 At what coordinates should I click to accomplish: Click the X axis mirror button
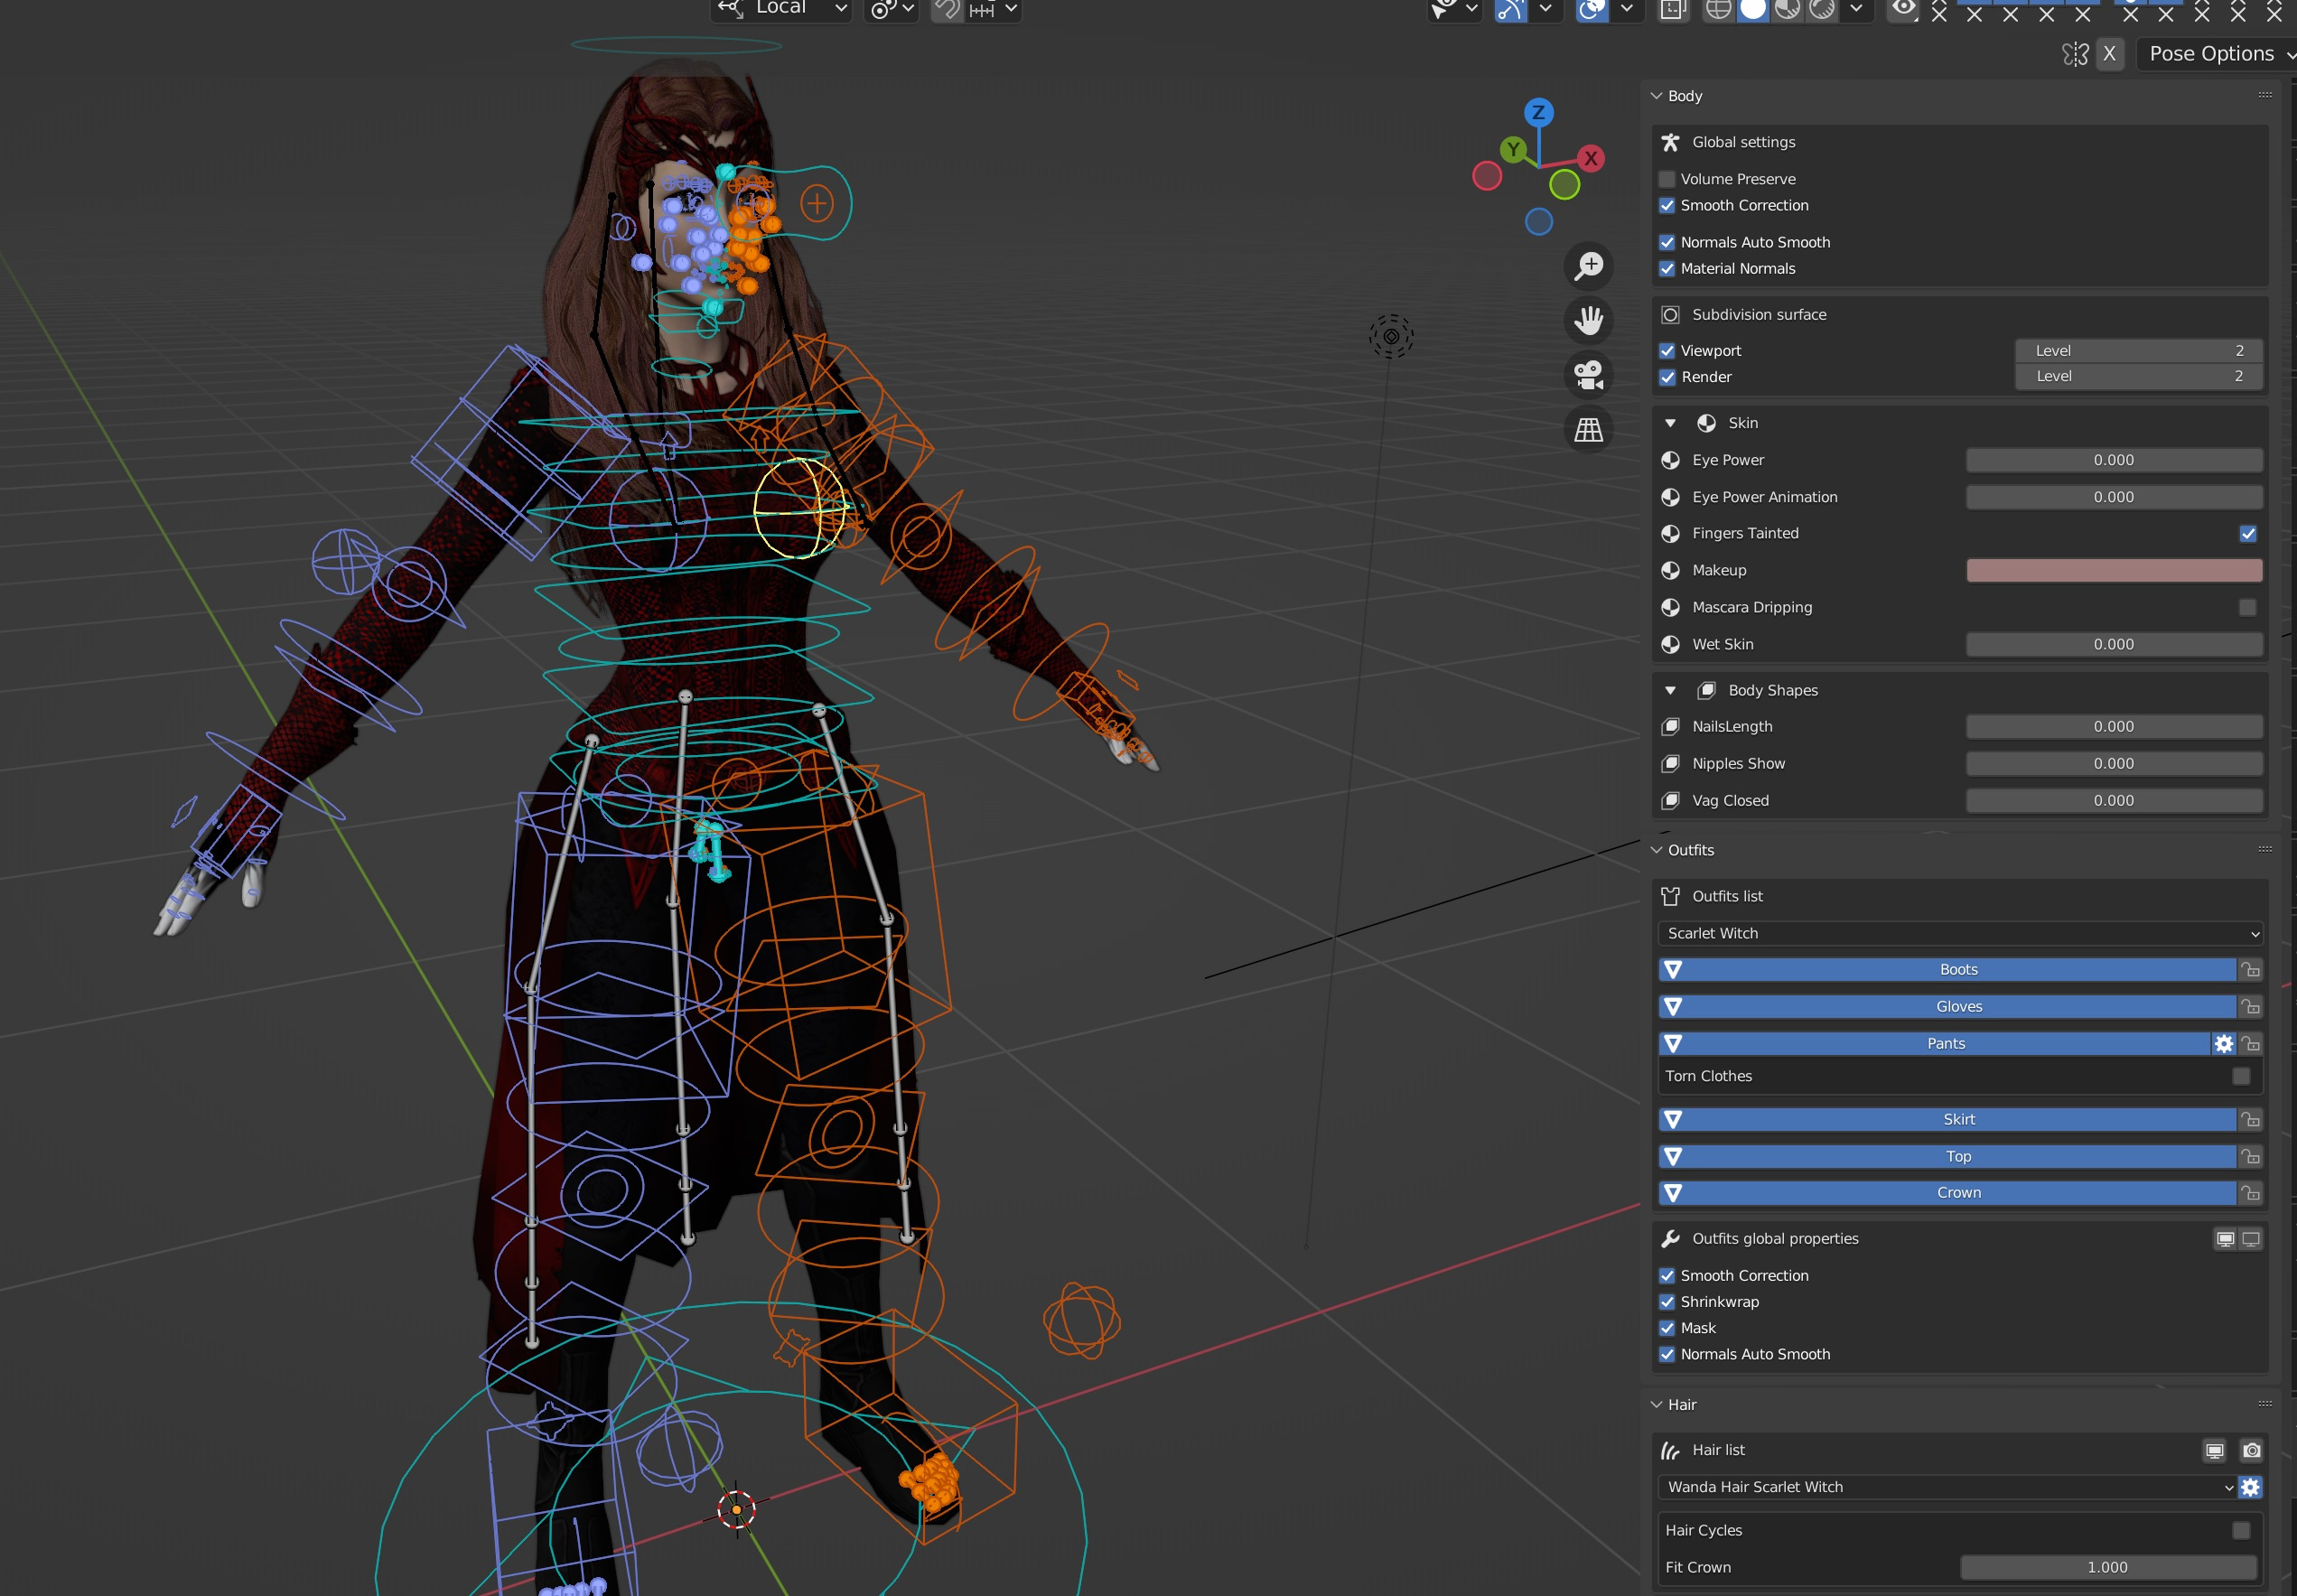click(2109, 54)
